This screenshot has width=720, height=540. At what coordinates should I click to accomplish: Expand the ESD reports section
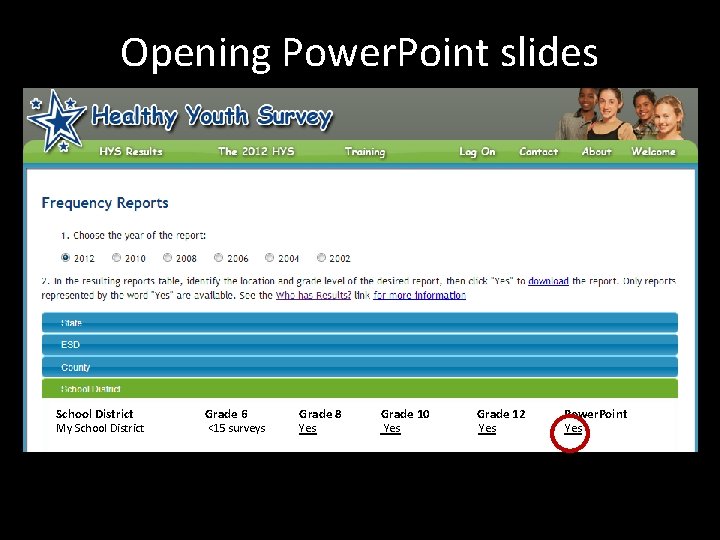(360, 345)
